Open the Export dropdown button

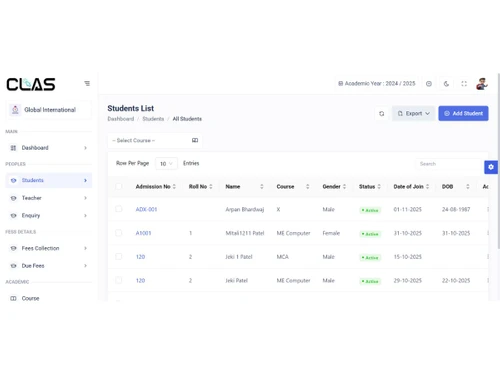413,114
